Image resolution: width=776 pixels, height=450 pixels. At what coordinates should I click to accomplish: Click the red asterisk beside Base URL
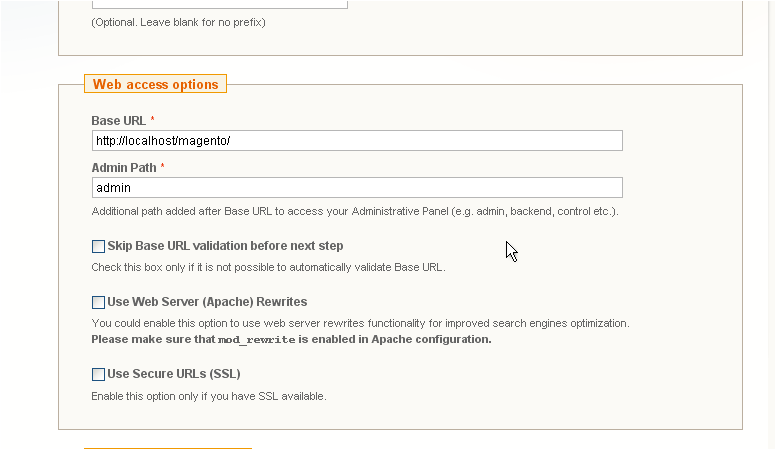[153, 121]
